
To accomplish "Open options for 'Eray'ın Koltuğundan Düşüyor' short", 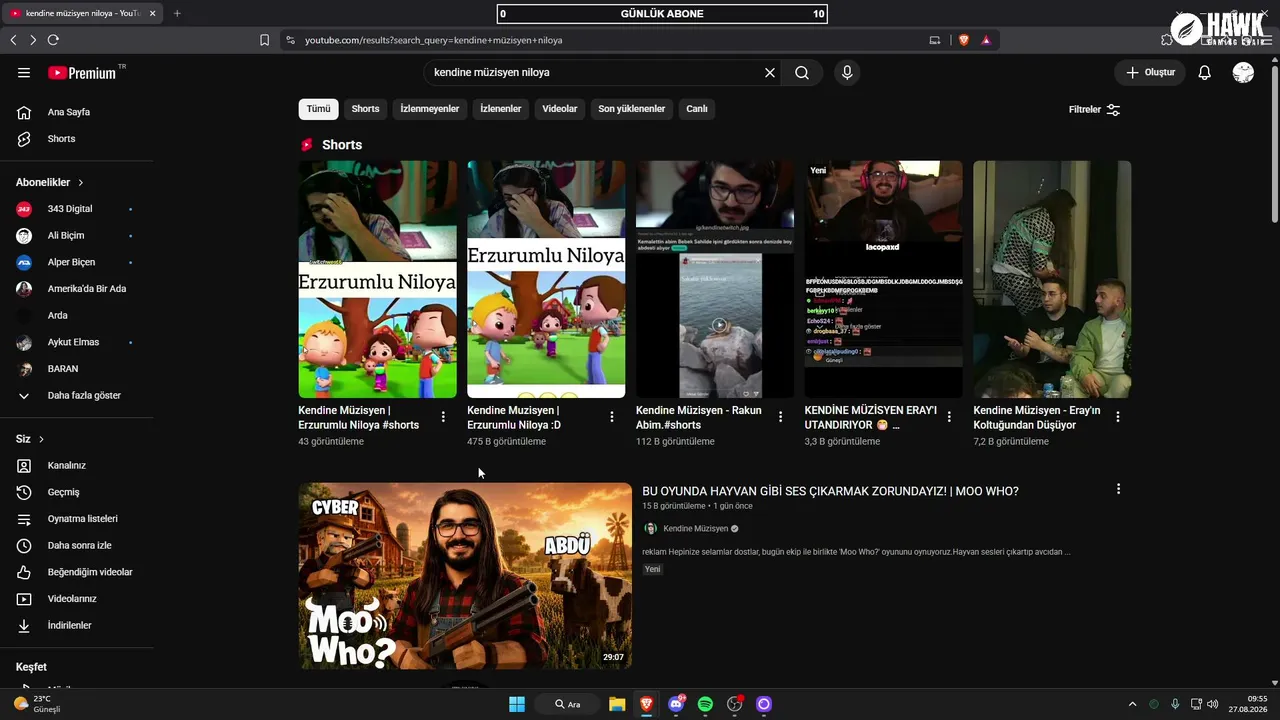I will click(1118, 417).
